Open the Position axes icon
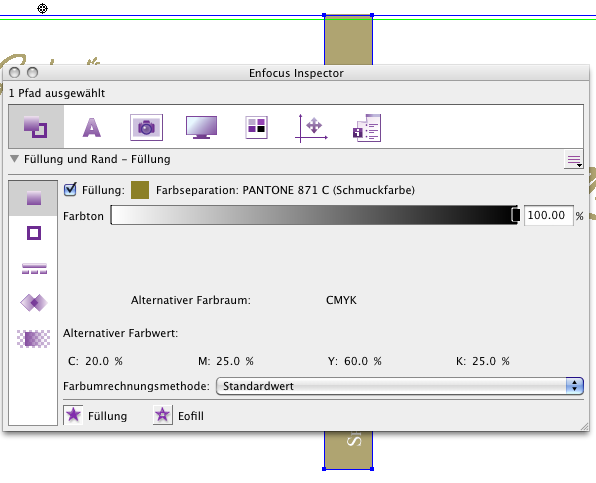Screen dimensions: 596x483 (311, 128)
